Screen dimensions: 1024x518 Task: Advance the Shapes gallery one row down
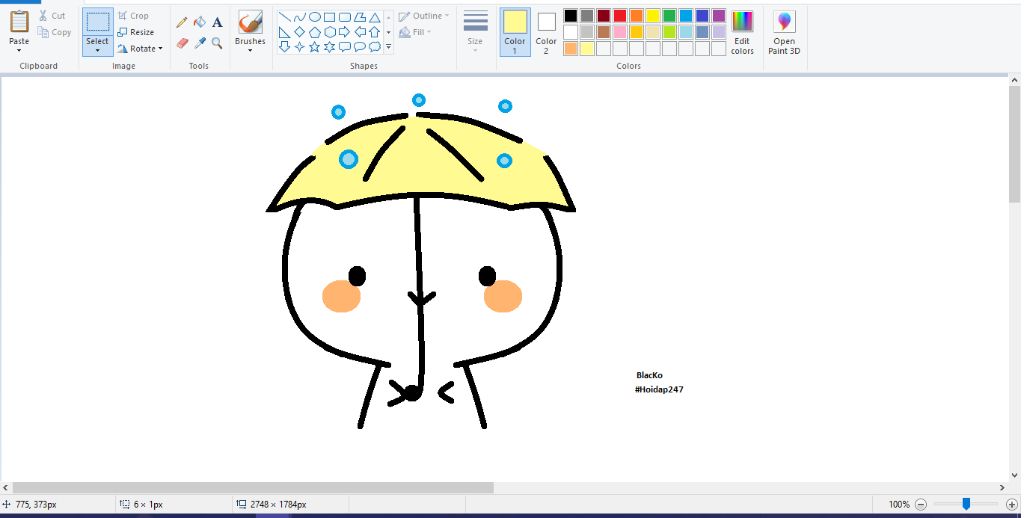coord(389,32)
